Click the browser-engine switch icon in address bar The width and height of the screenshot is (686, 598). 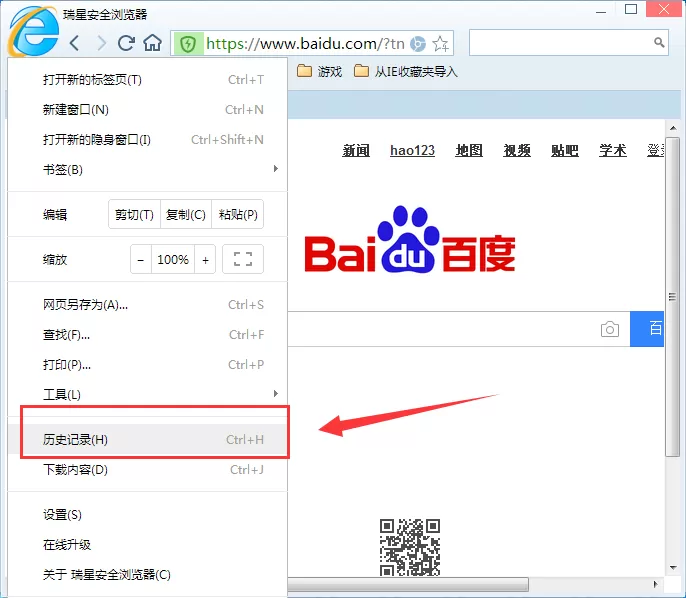coord(418,44)
